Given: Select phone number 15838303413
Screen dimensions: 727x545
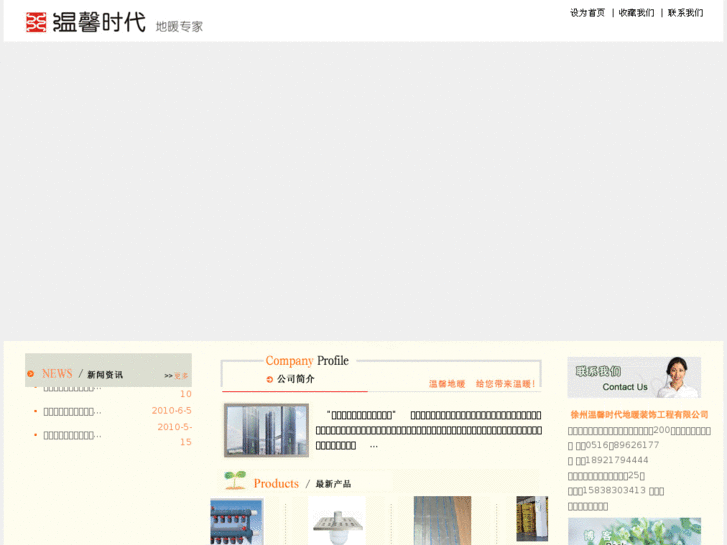Looking at the screenshot, I should pos(614,491).
